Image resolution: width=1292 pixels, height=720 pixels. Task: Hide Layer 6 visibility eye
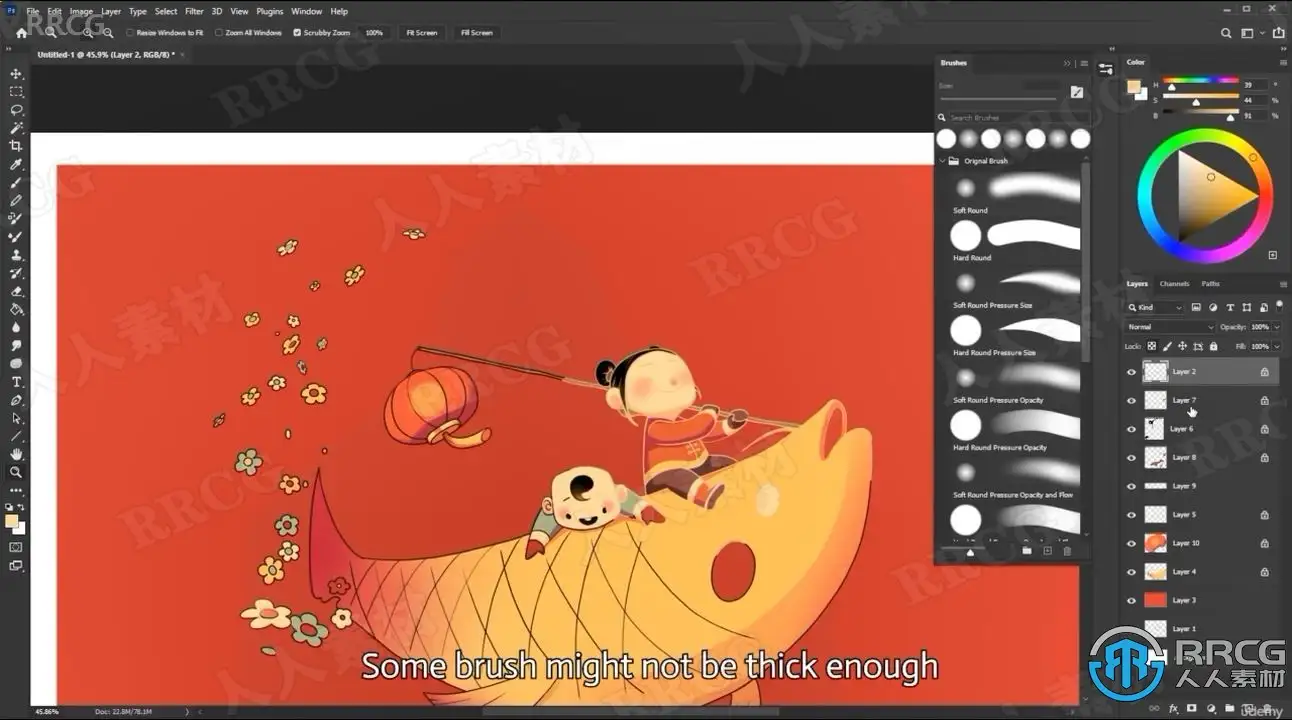pos(1132,429)
